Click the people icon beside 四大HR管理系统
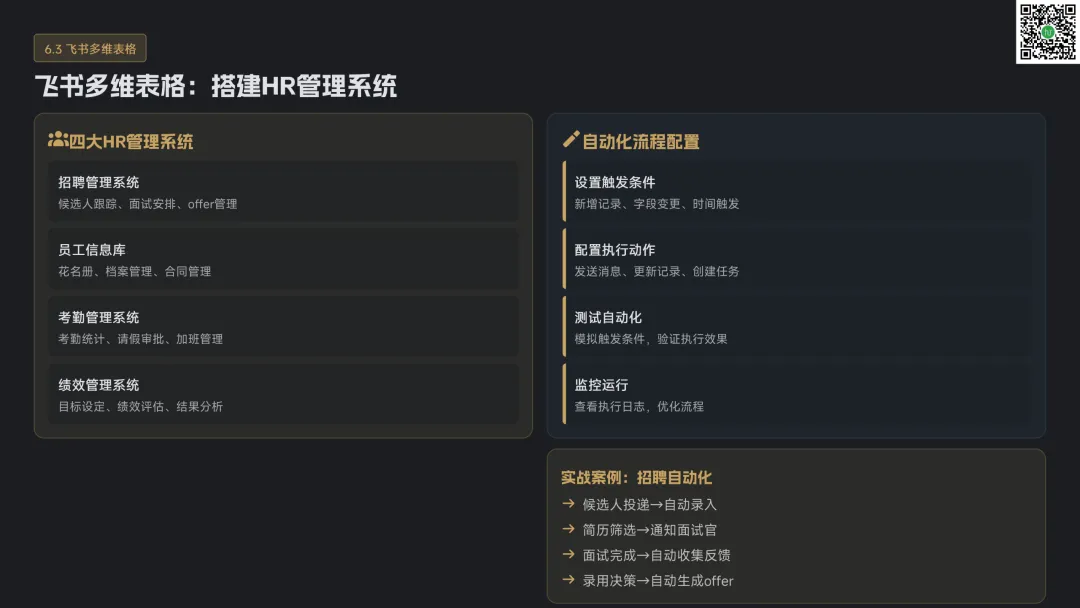1080x608 pixels. coord(58,141)
